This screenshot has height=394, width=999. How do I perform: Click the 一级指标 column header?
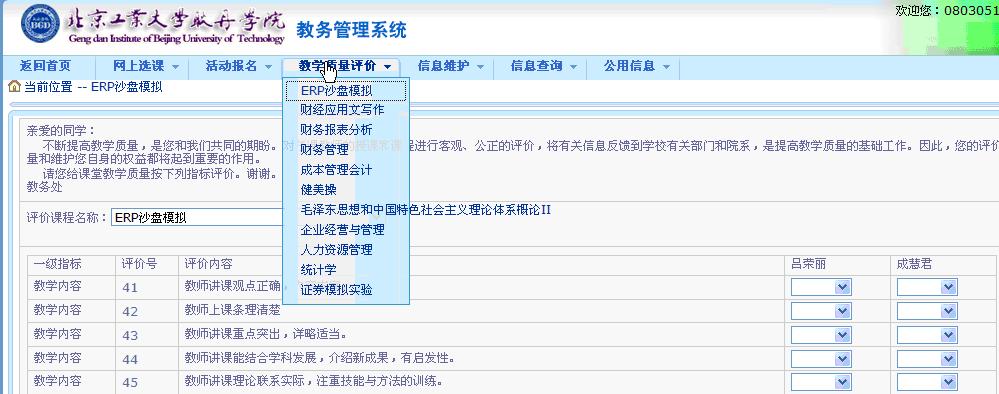(x=57, y=264)
